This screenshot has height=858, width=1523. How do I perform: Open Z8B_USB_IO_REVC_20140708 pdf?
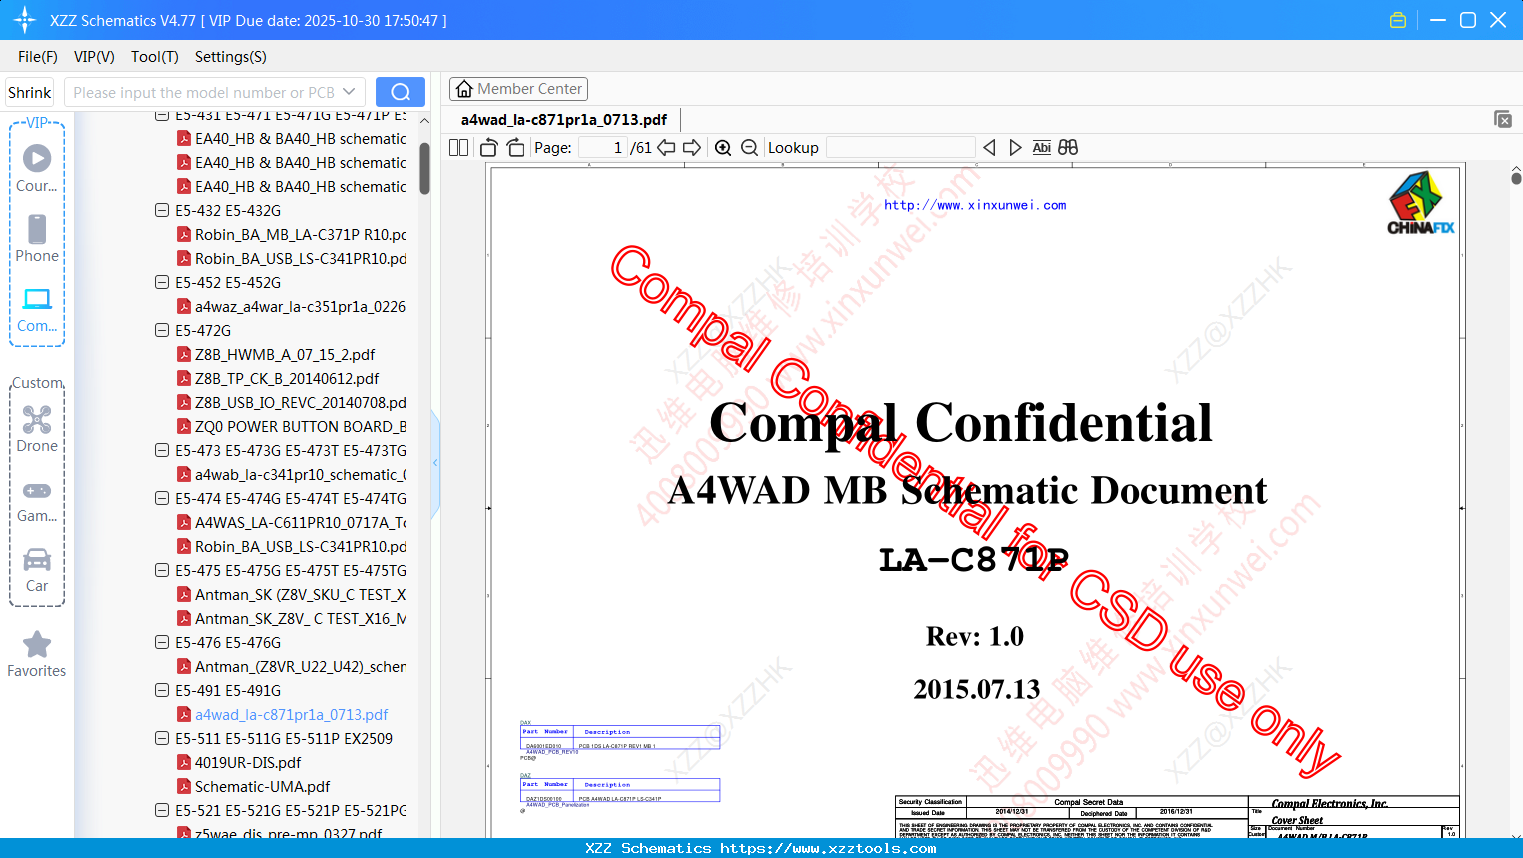tap(301, 402)
